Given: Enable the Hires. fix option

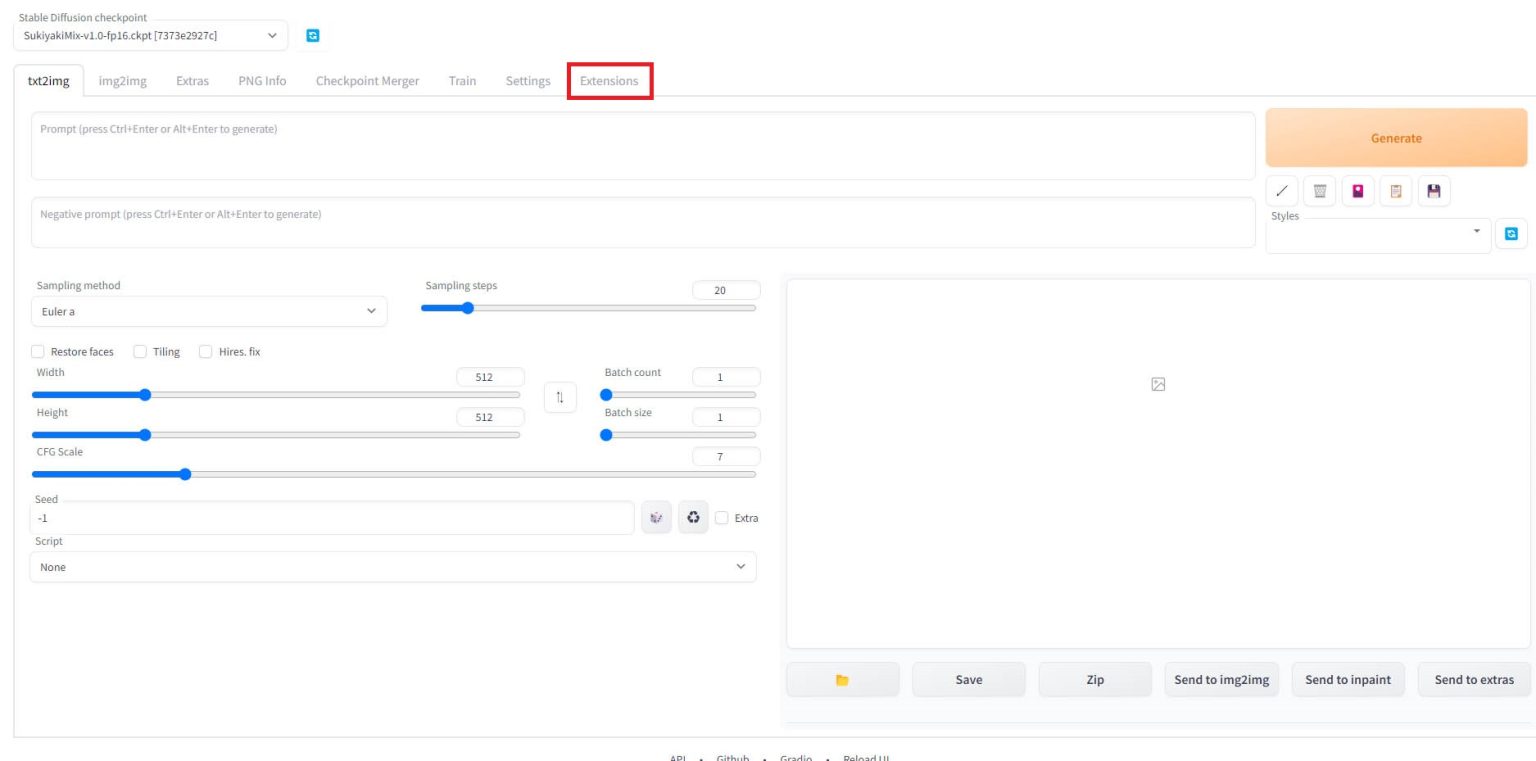Looking at the screenshot, I should 206,352.
